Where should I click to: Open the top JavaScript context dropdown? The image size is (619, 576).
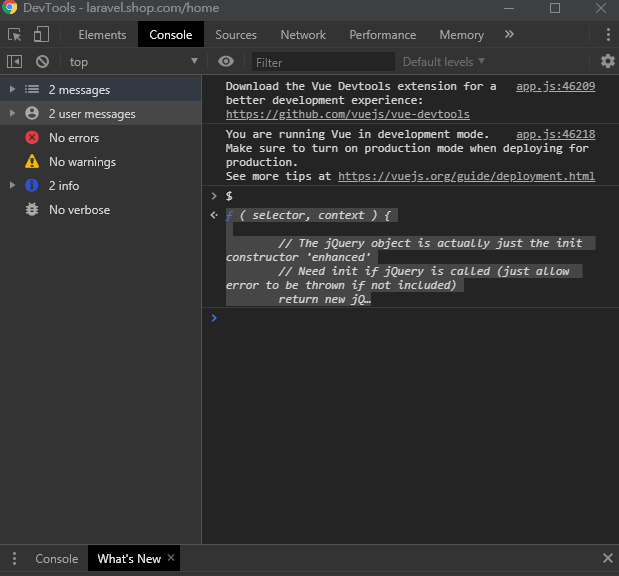click(133, 62)
